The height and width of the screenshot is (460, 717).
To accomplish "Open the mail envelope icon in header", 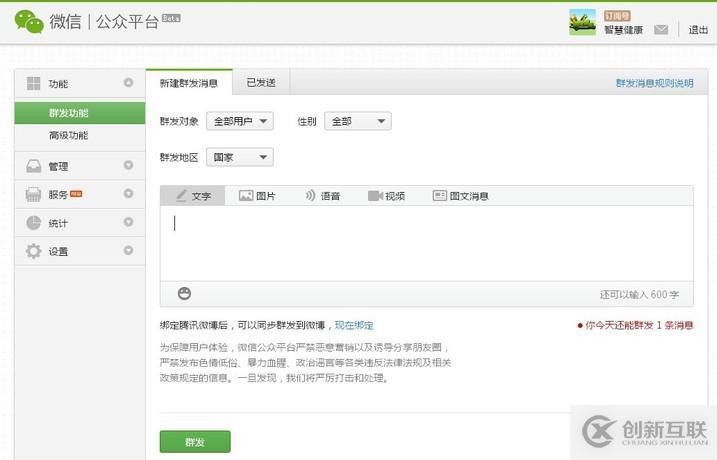I will [661, 30].
